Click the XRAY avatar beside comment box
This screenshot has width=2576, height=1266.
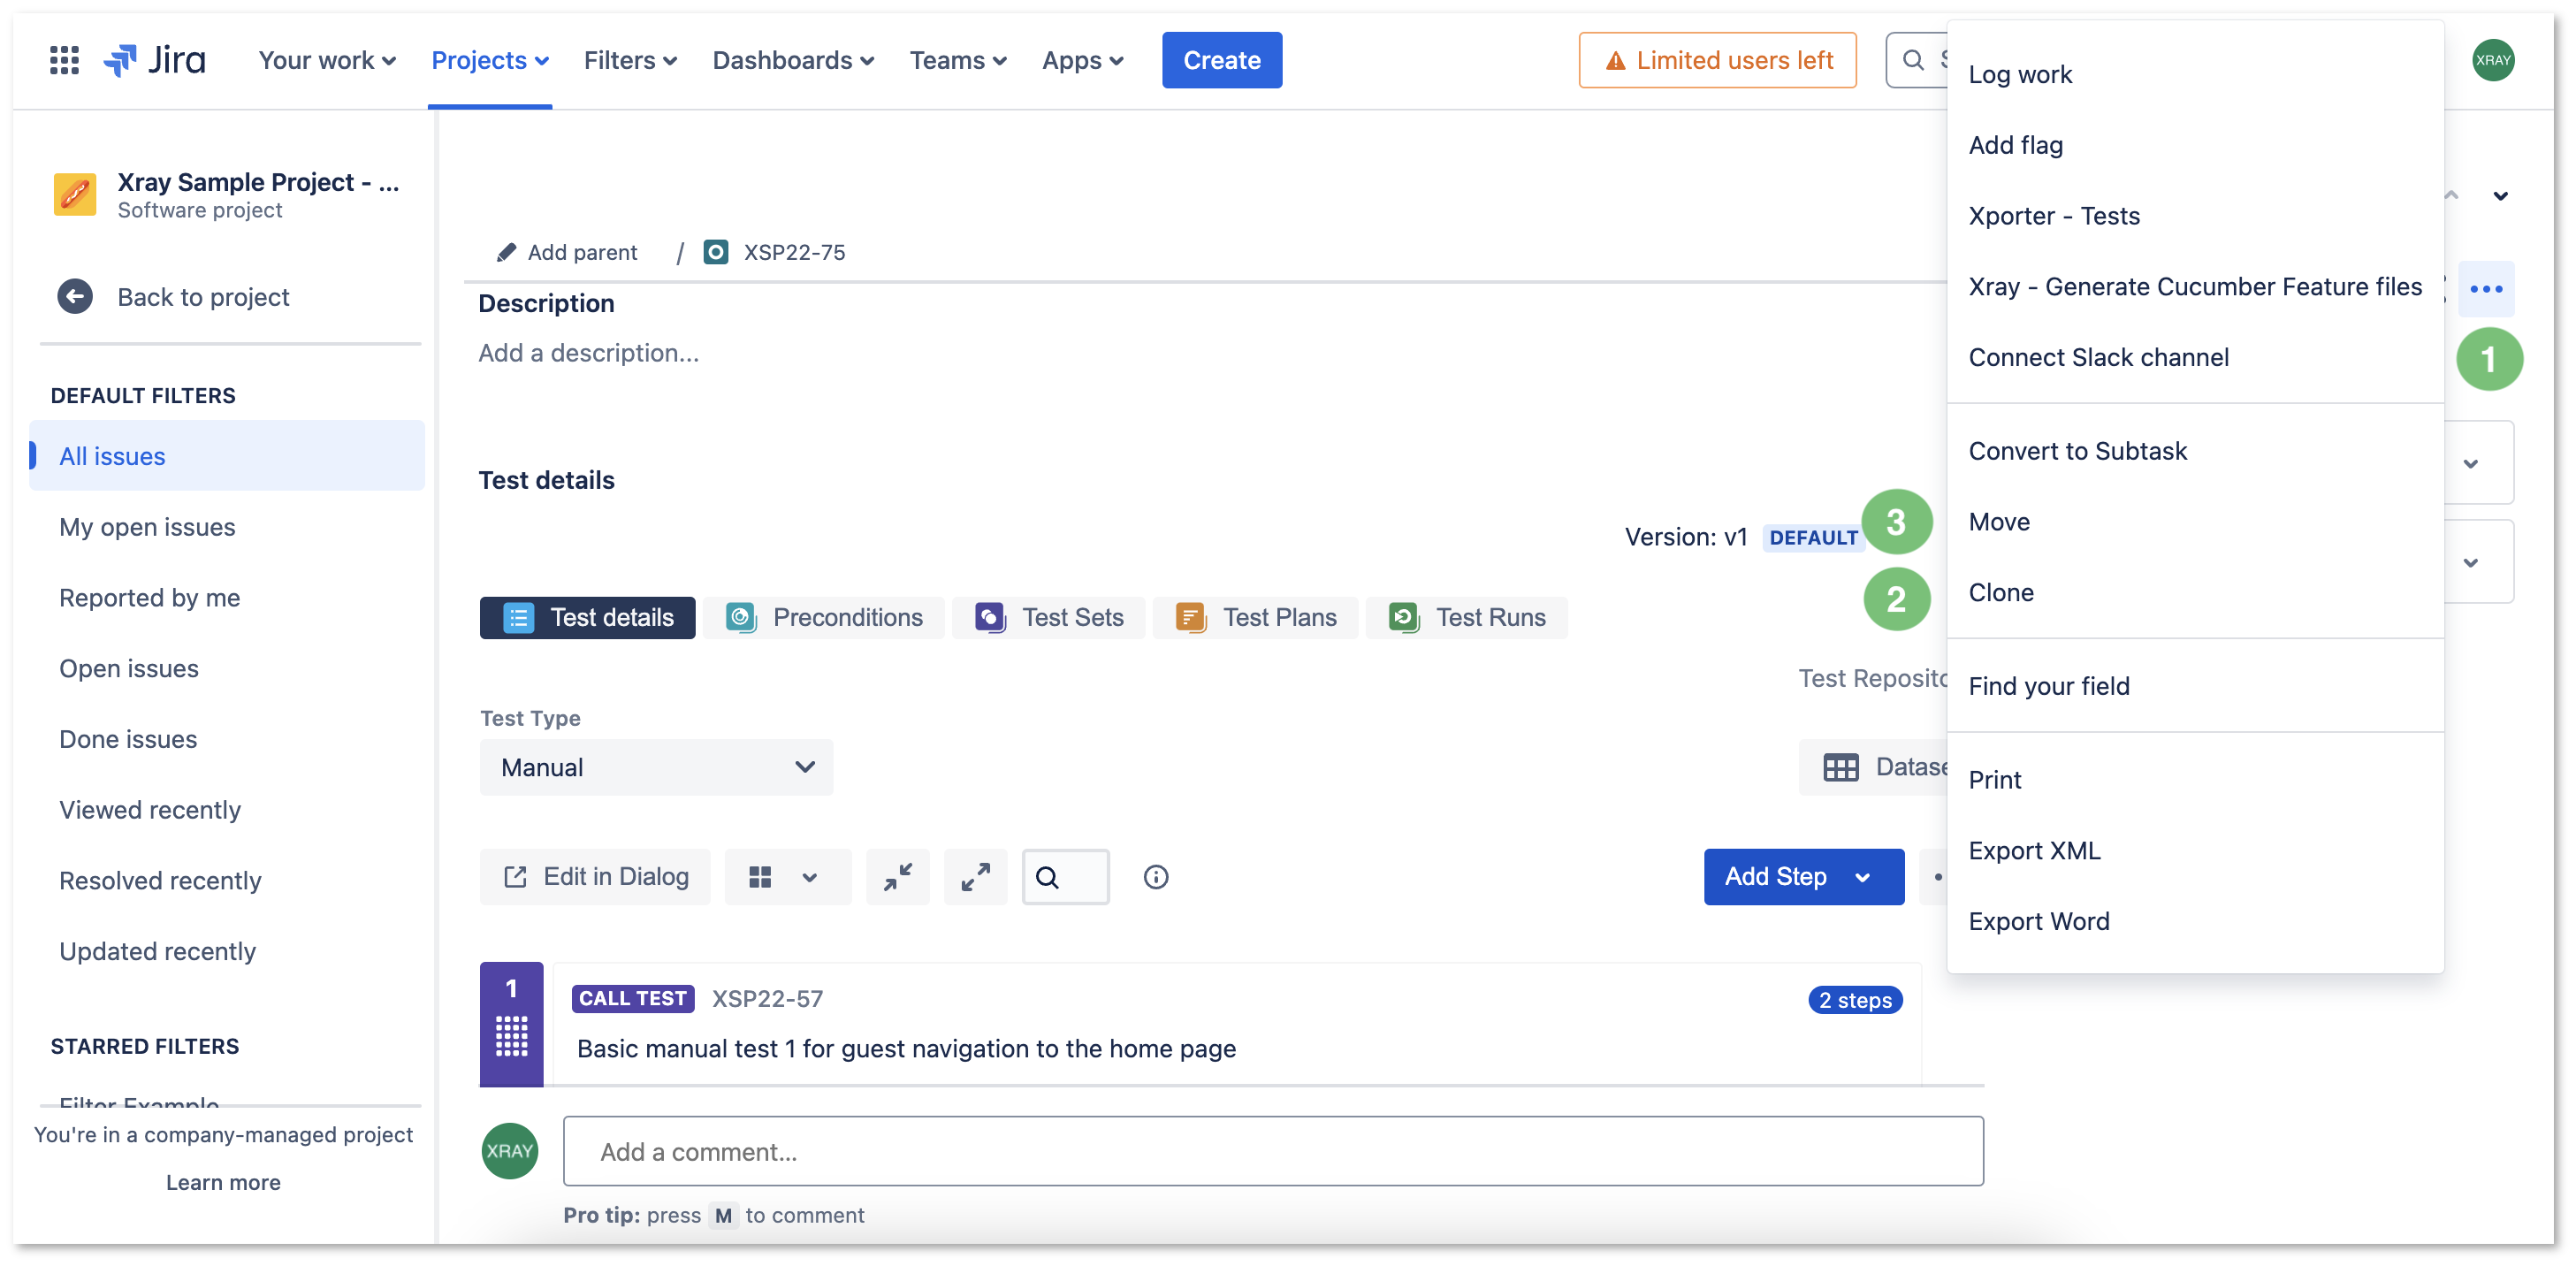pyautogui.click(x=510, y=1151)
